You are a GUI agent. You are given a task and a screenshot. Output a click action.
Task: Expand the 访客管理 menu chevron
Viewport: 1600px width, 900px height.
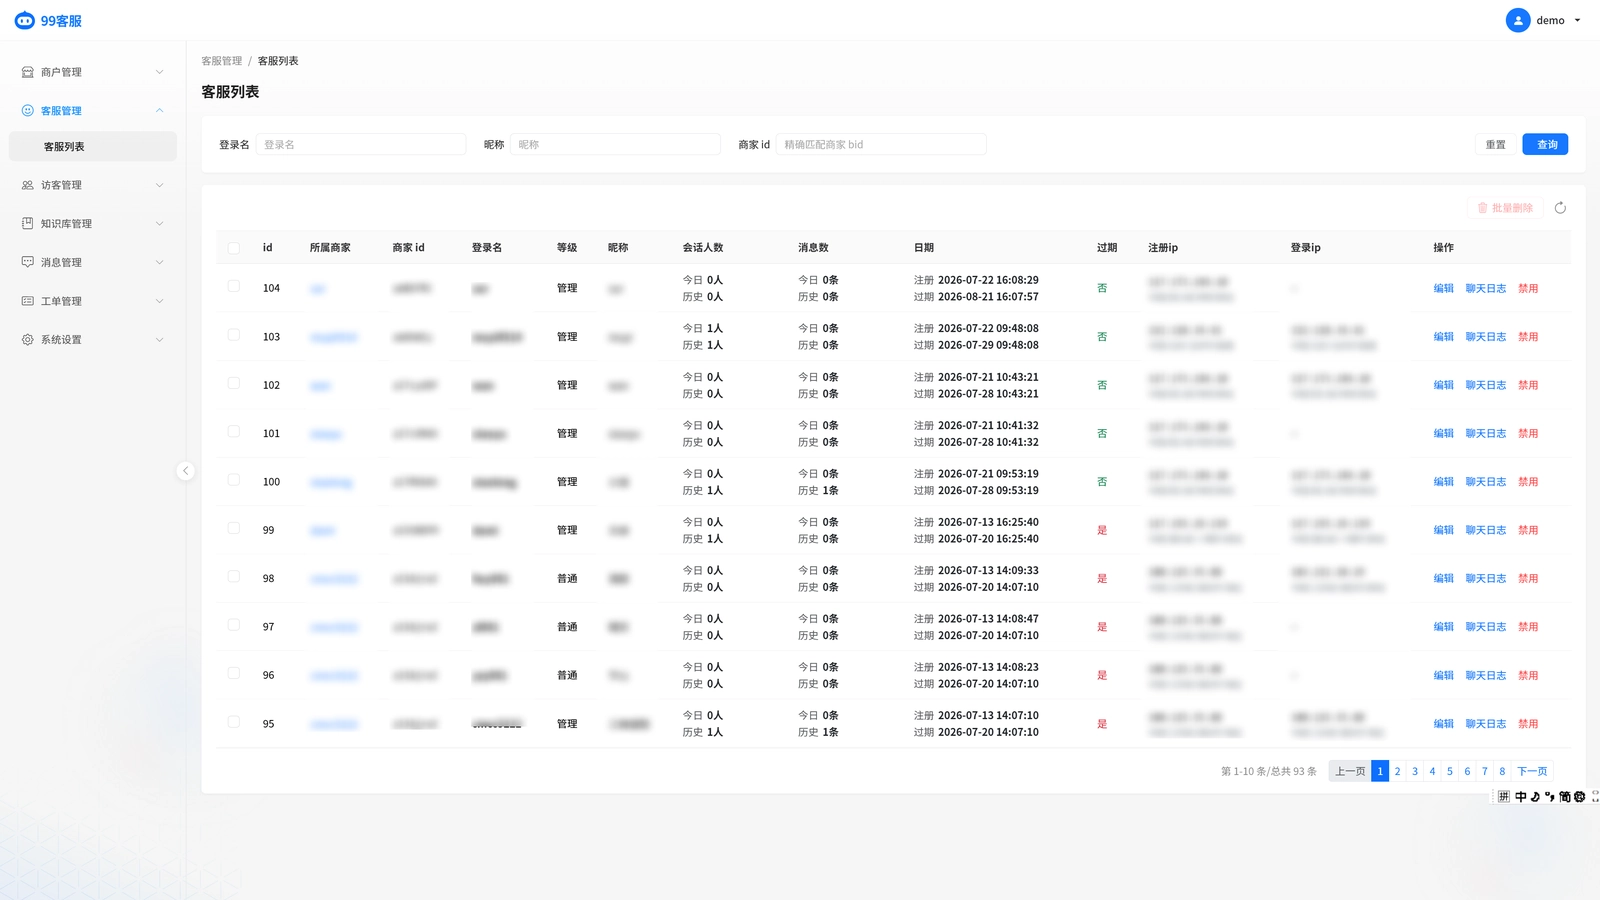159,185
